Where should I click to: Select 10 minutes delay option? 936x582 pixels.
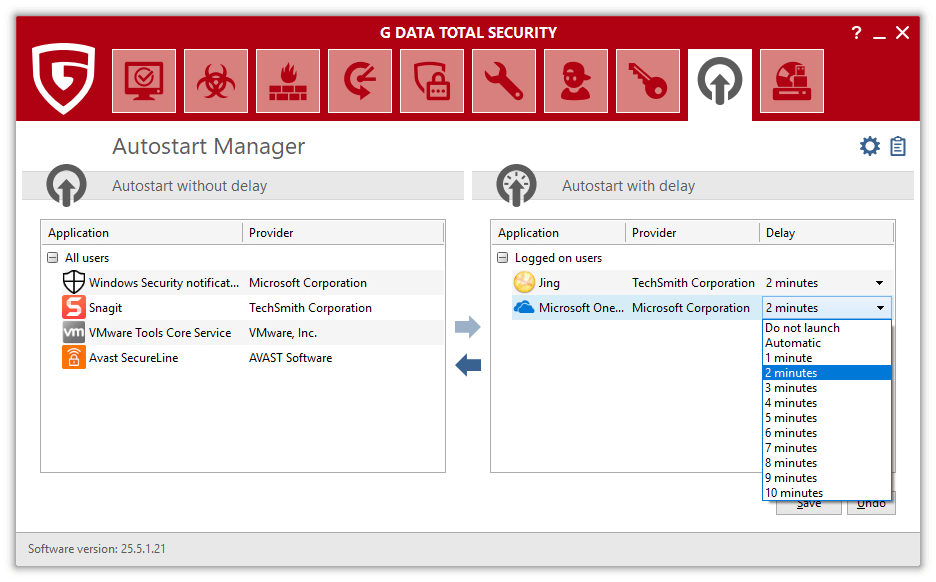[x=827, y=492]
